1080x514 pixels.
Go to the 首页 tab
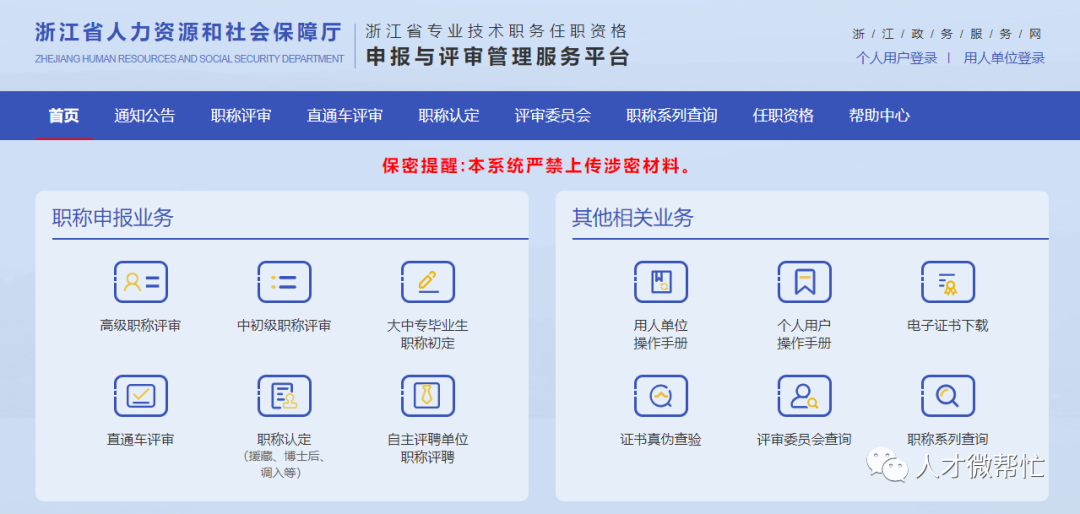pyautogui.click(x=64, y=116)
